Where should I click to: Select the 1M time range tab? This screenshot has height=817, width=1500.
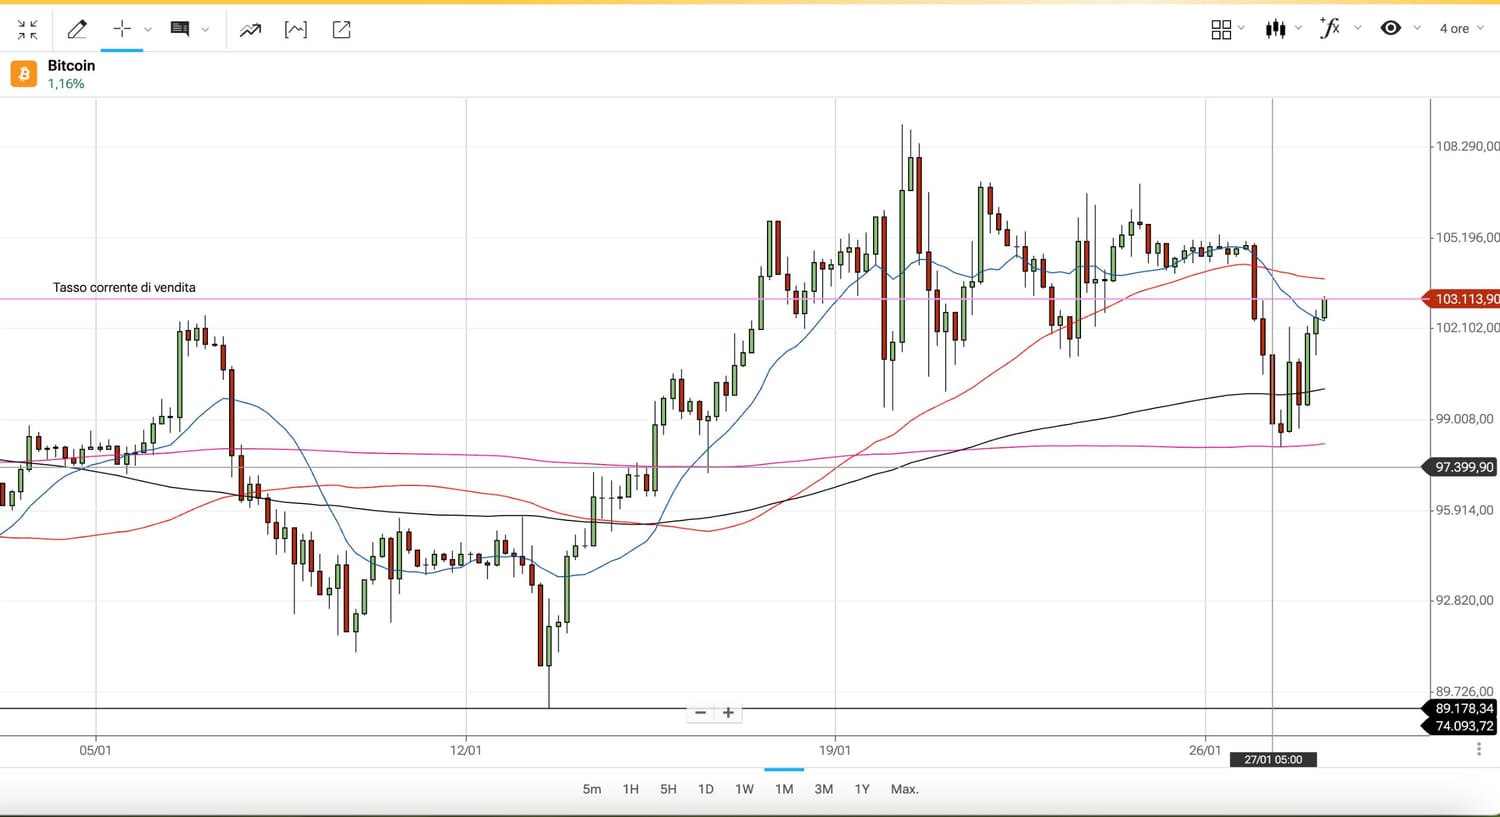[x=784, y=789]
